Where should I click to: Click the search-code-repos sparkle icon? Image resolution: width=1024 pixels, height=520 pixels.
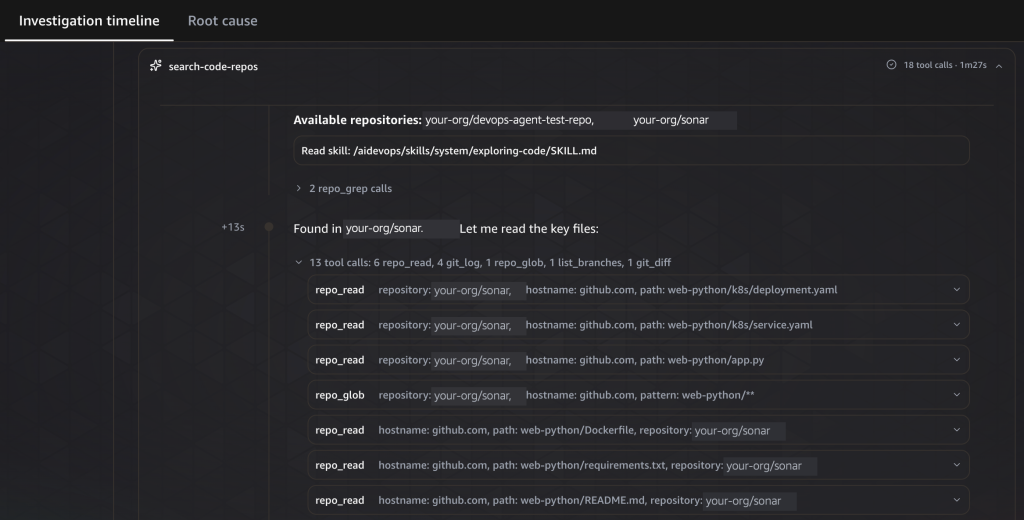click(x=155, y=66)
